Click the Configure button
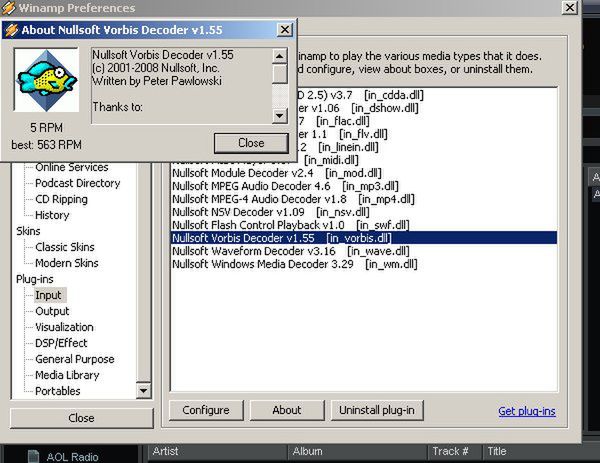The width and height of the screenshot is (600, 463). (206, 410)
